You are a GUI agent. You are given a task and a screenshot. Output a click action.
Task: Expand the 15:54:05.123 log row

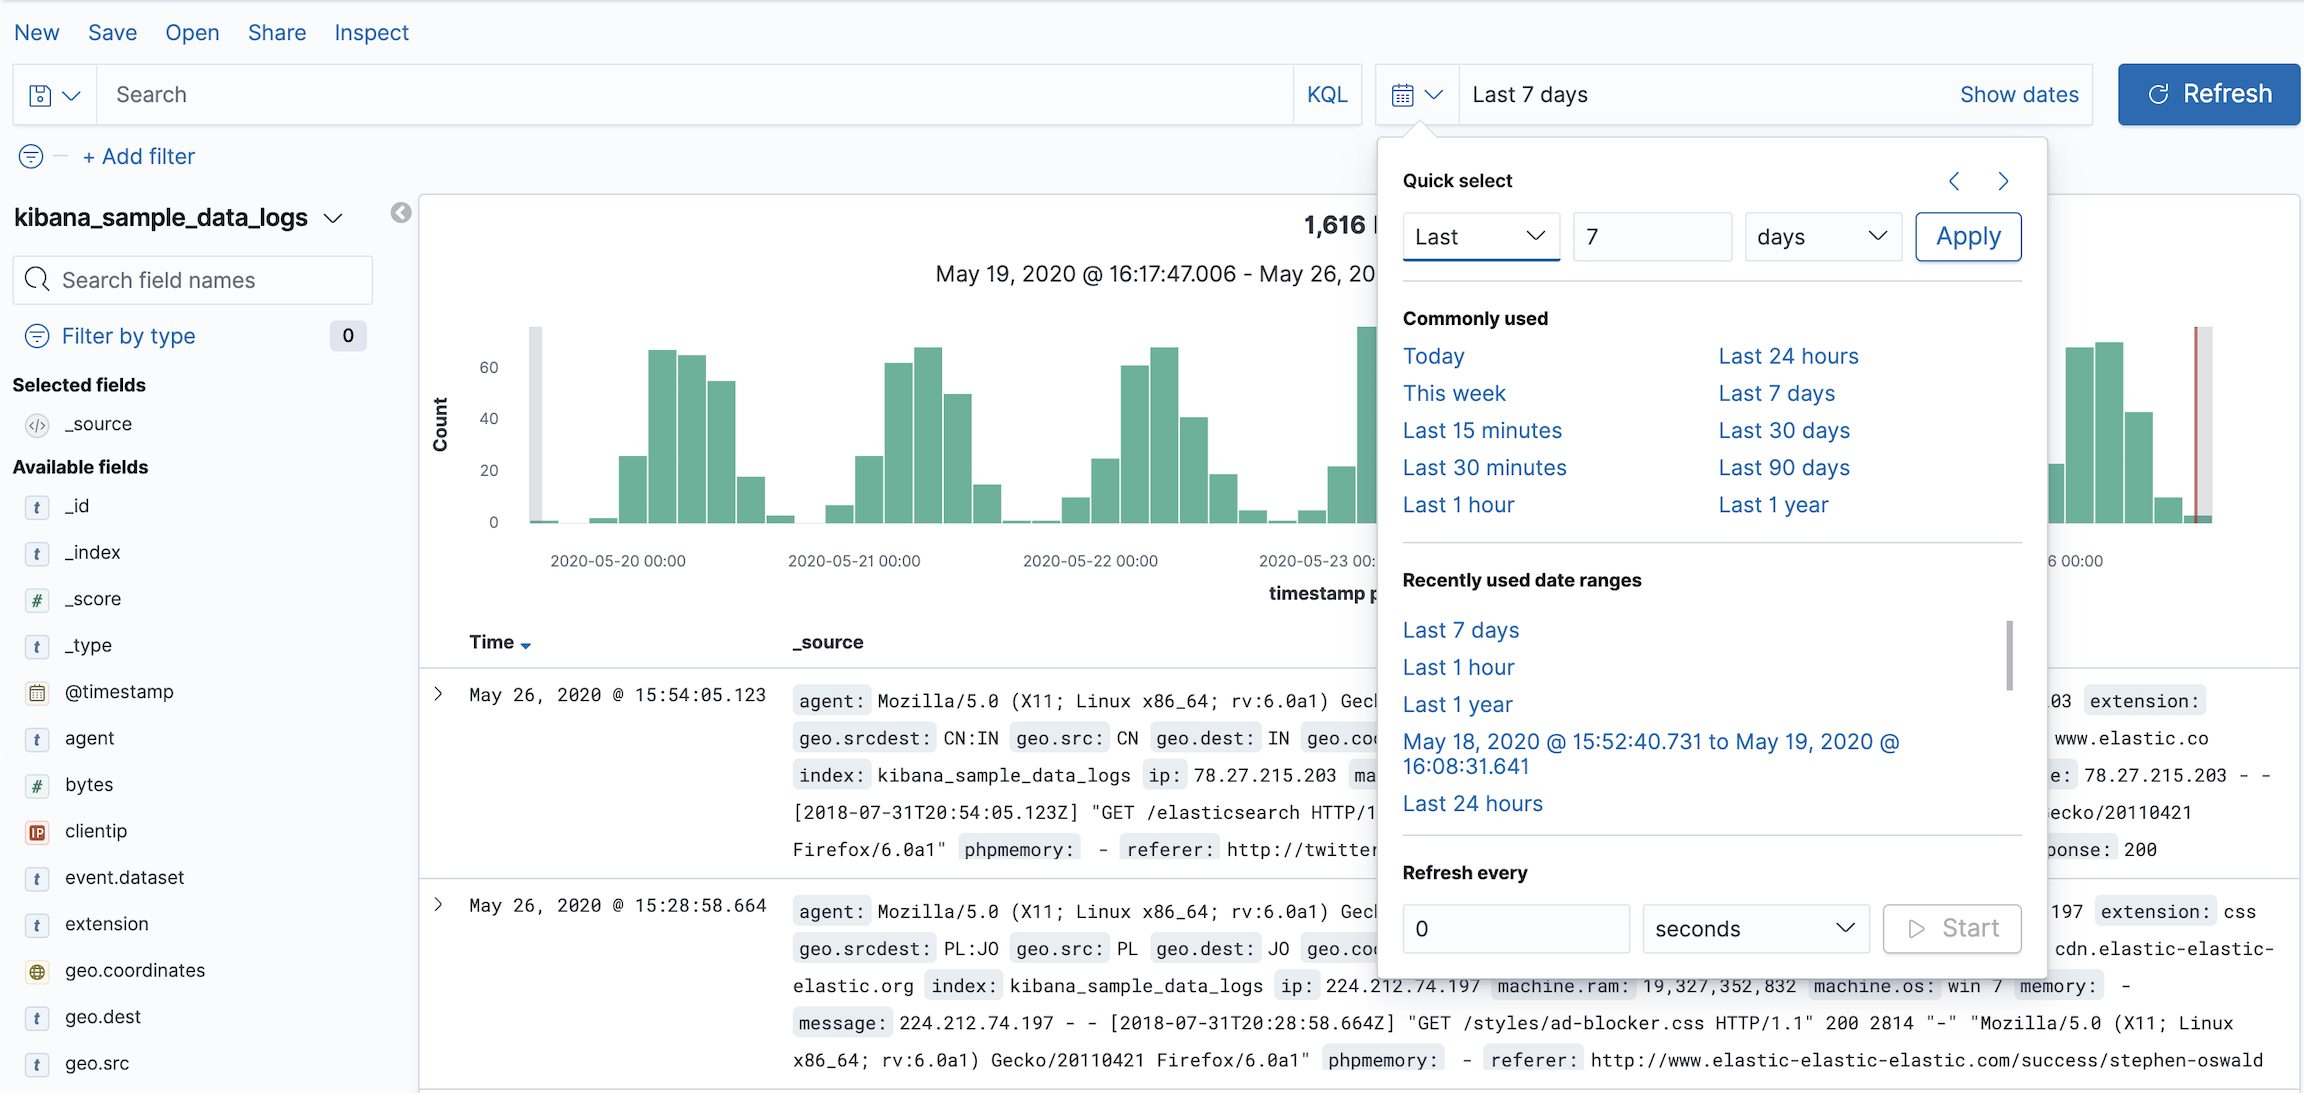click(x=438, y=694)
